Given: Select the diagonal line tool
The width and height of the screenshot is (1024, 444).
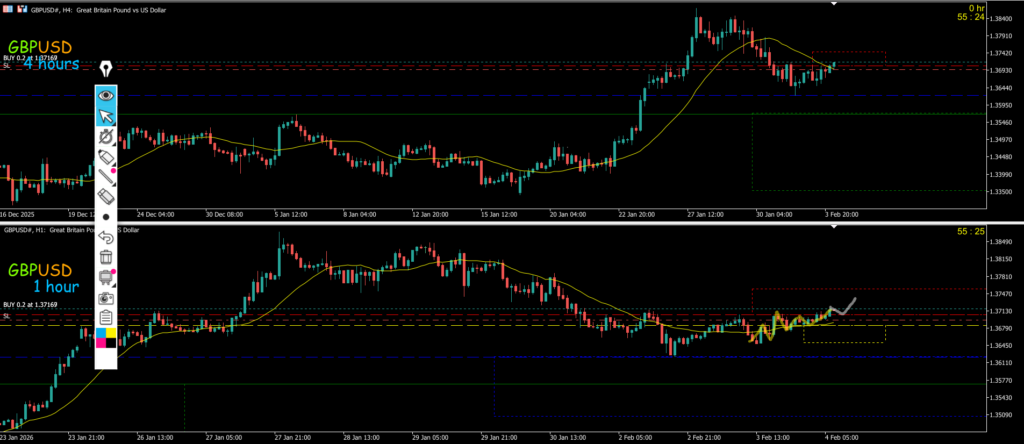Looking at the screenshot, I should coord(106,178).
